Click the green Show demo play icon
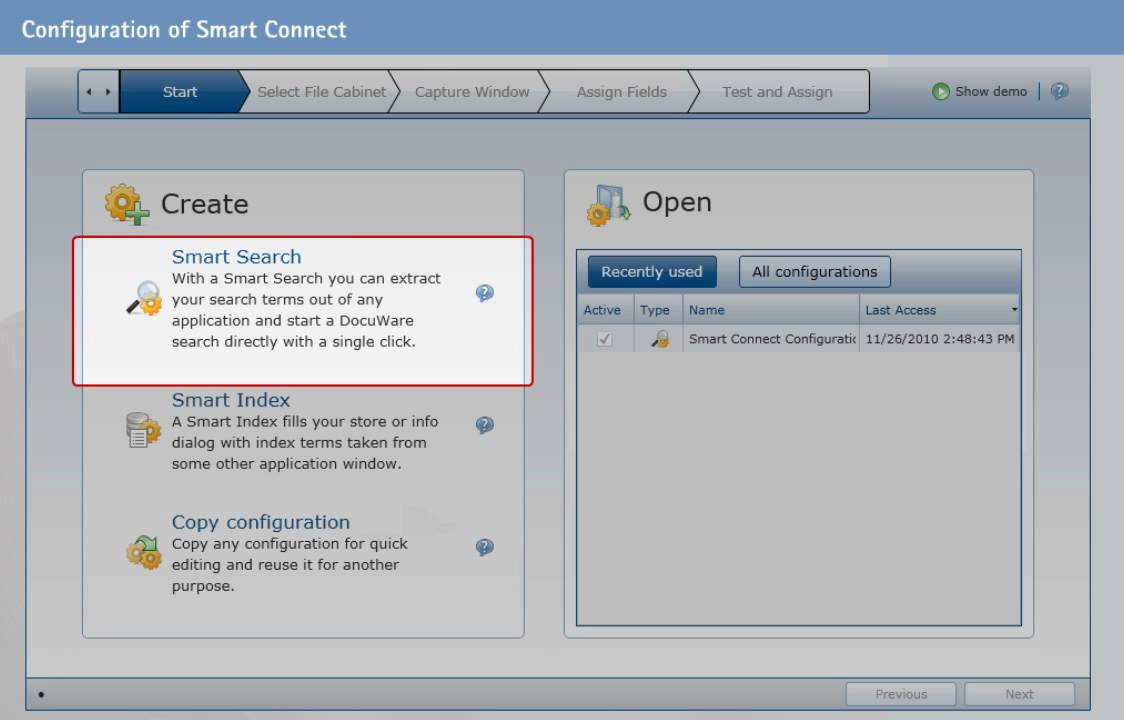The image size is (1124, 720). point(940,92)
